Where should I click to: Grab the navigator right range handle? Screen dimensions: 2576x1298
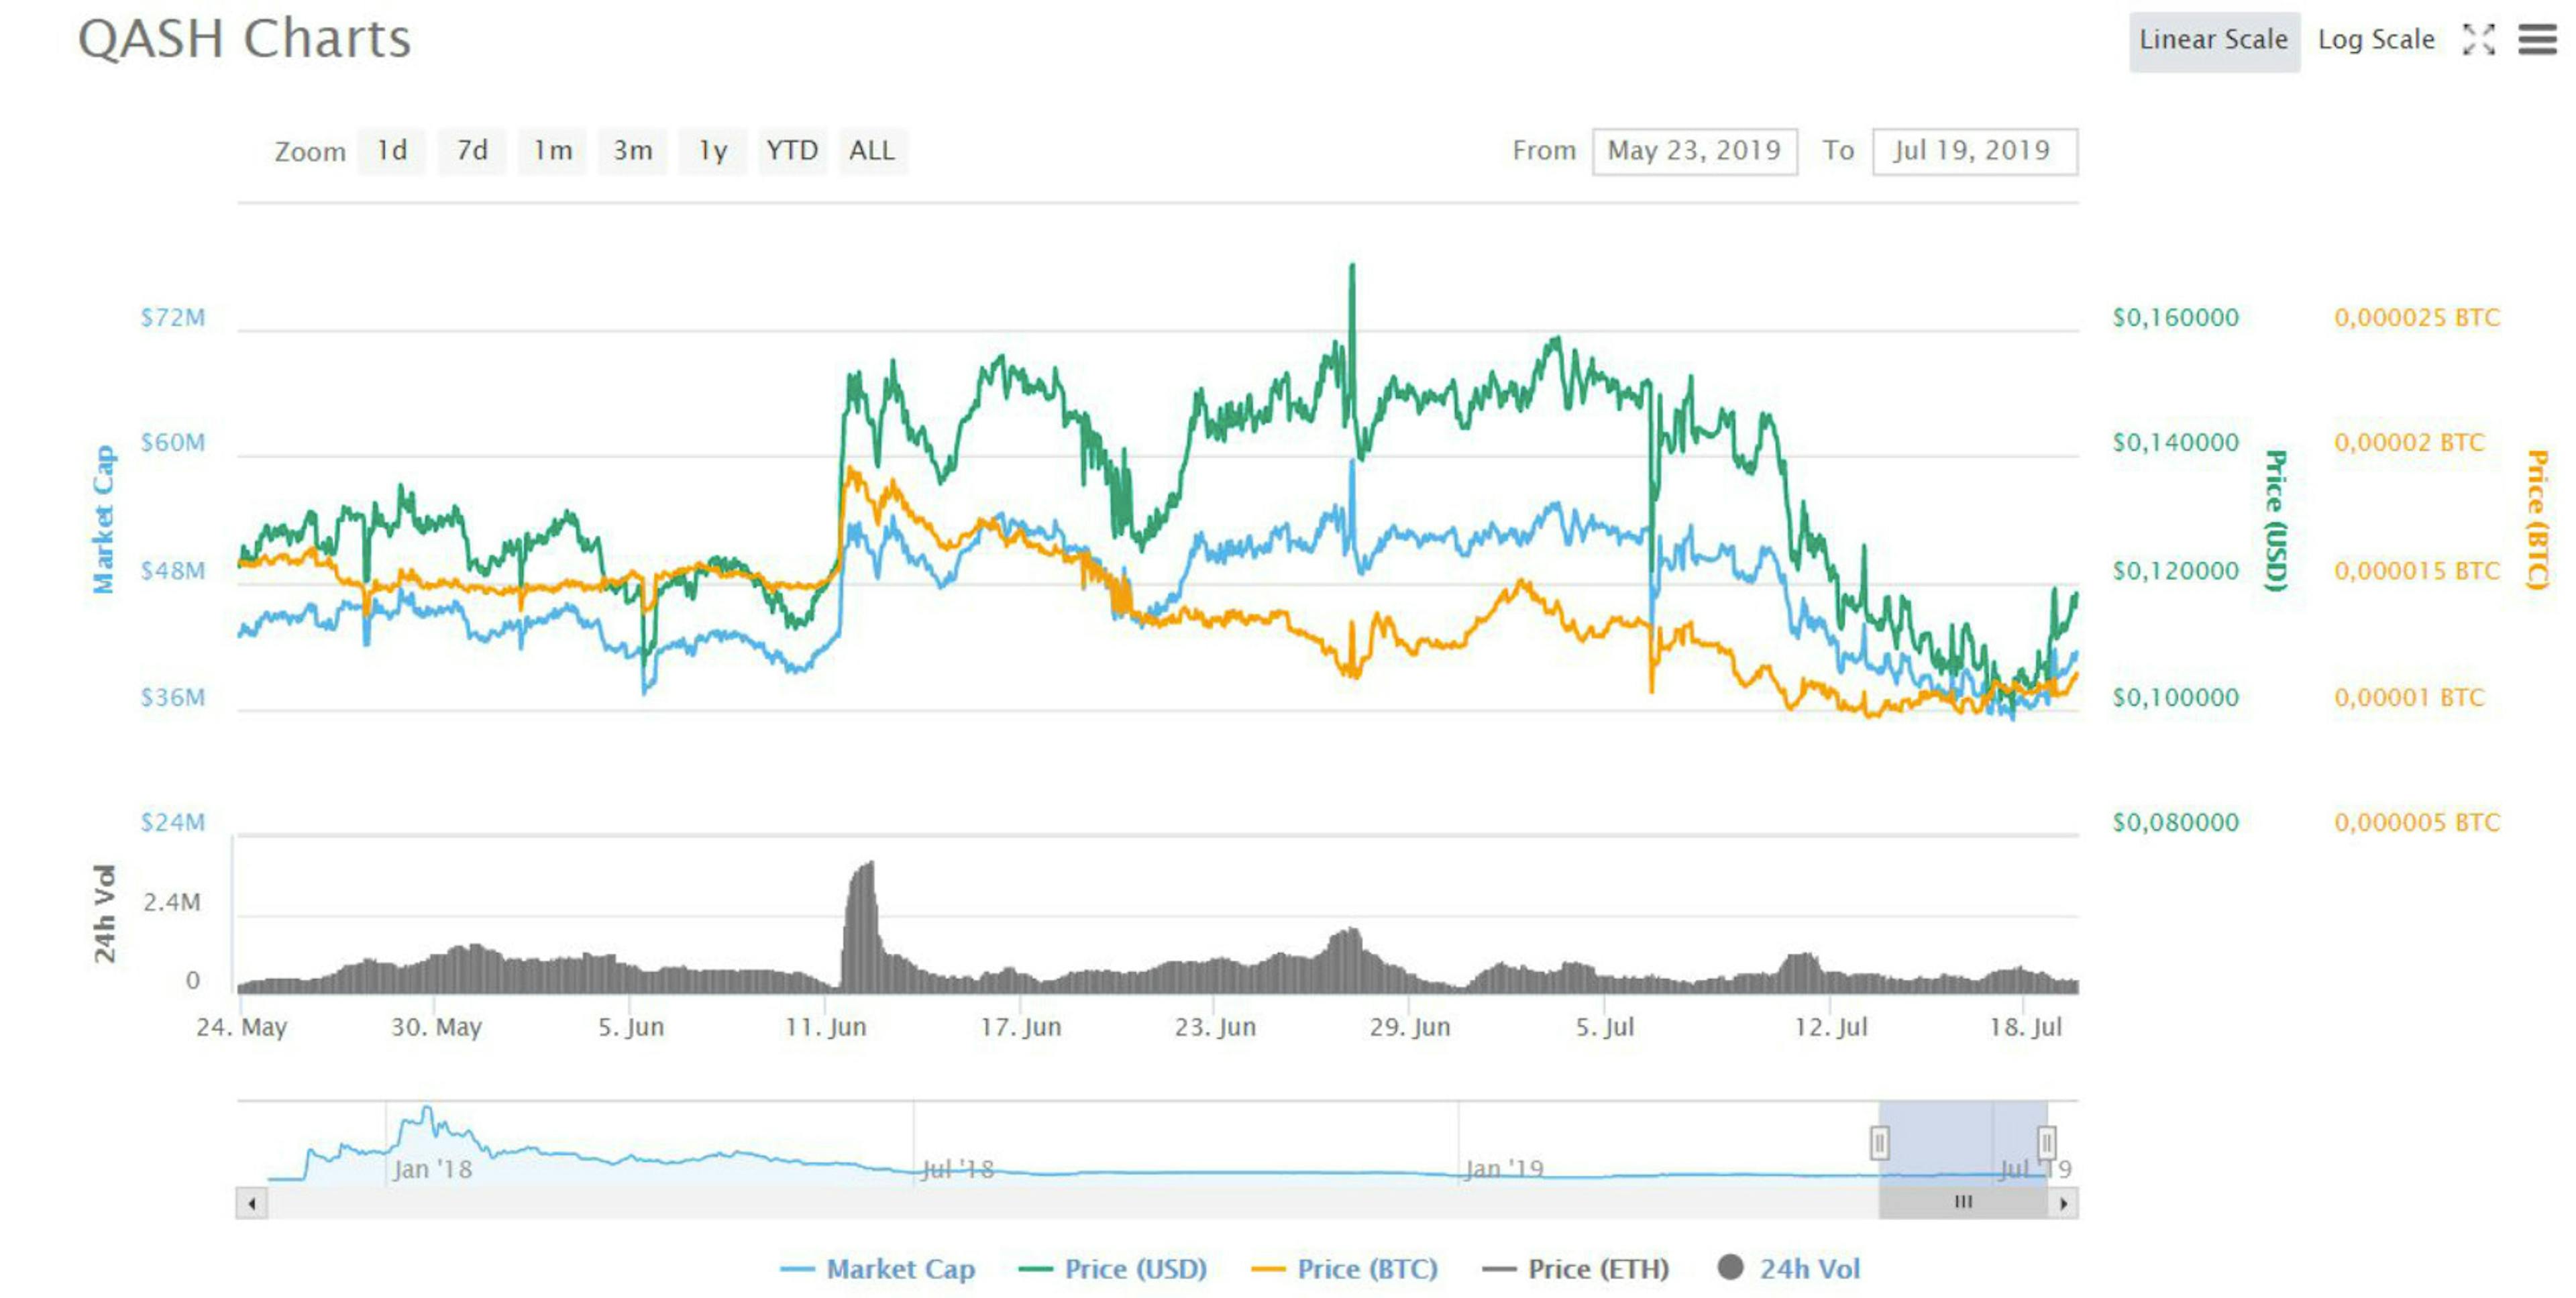(x=2047, y=1142)
